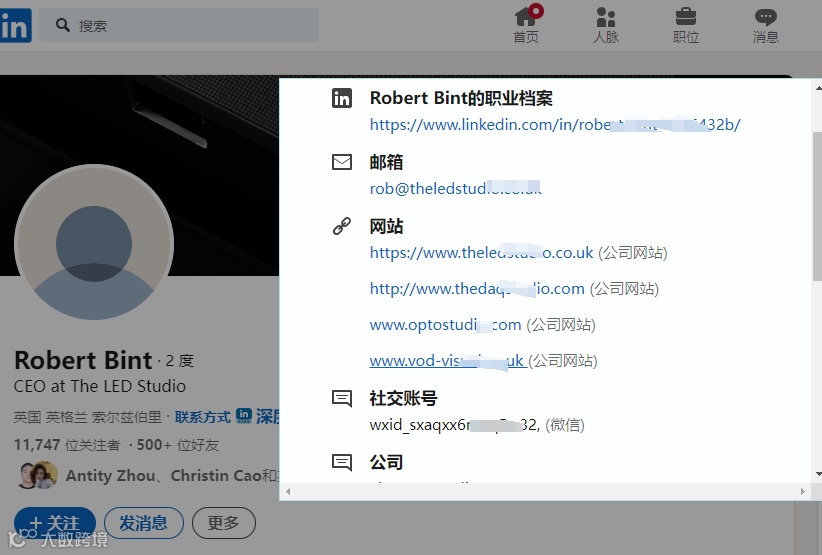Viewport: 822px width, 555px height.
Task: Click the 搜索 search field
Action: coord(179,25)
